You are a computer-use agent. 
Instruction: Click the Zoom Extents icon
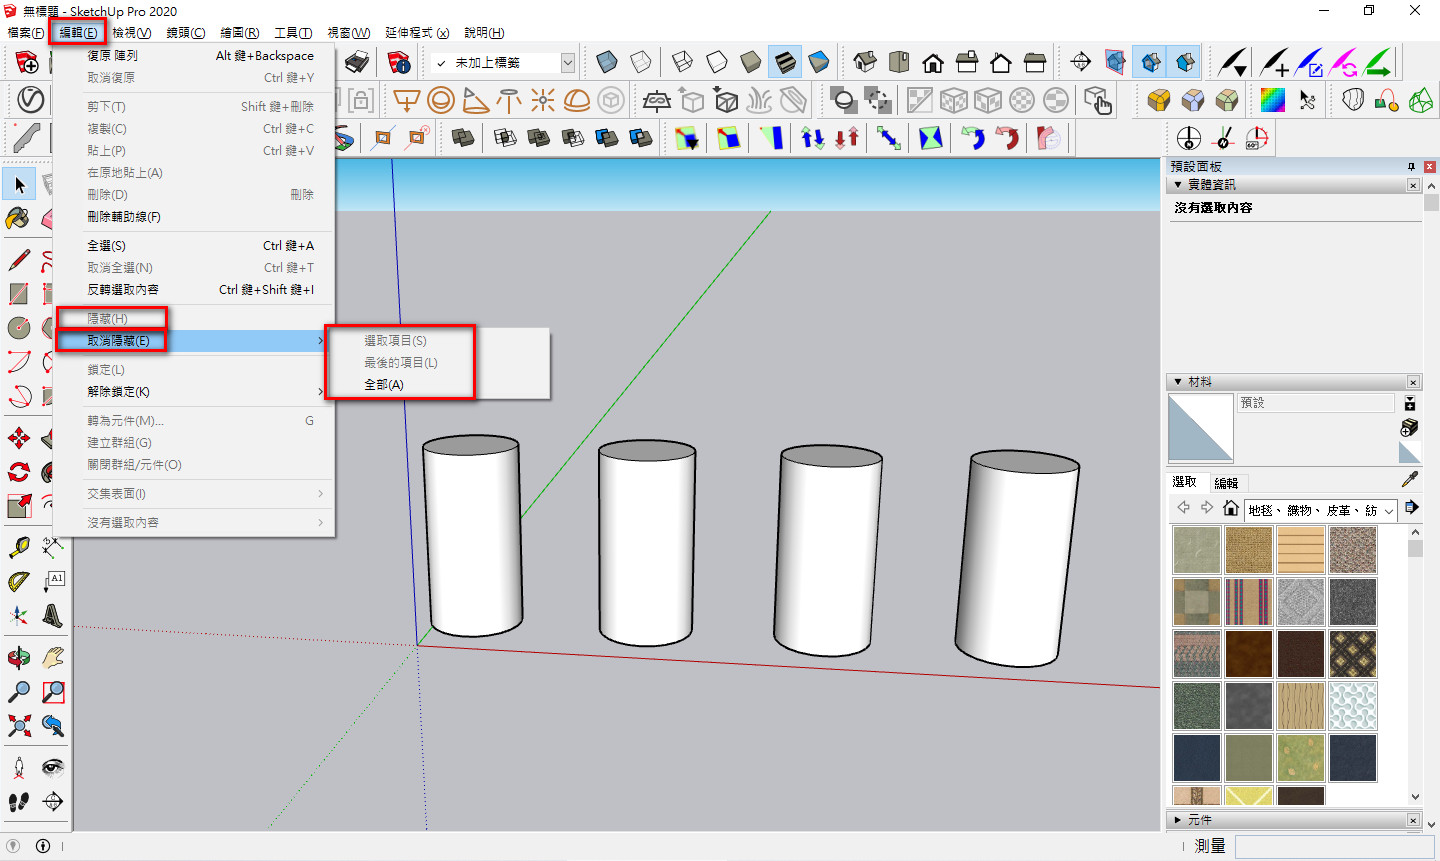click(x=18, y=725)
